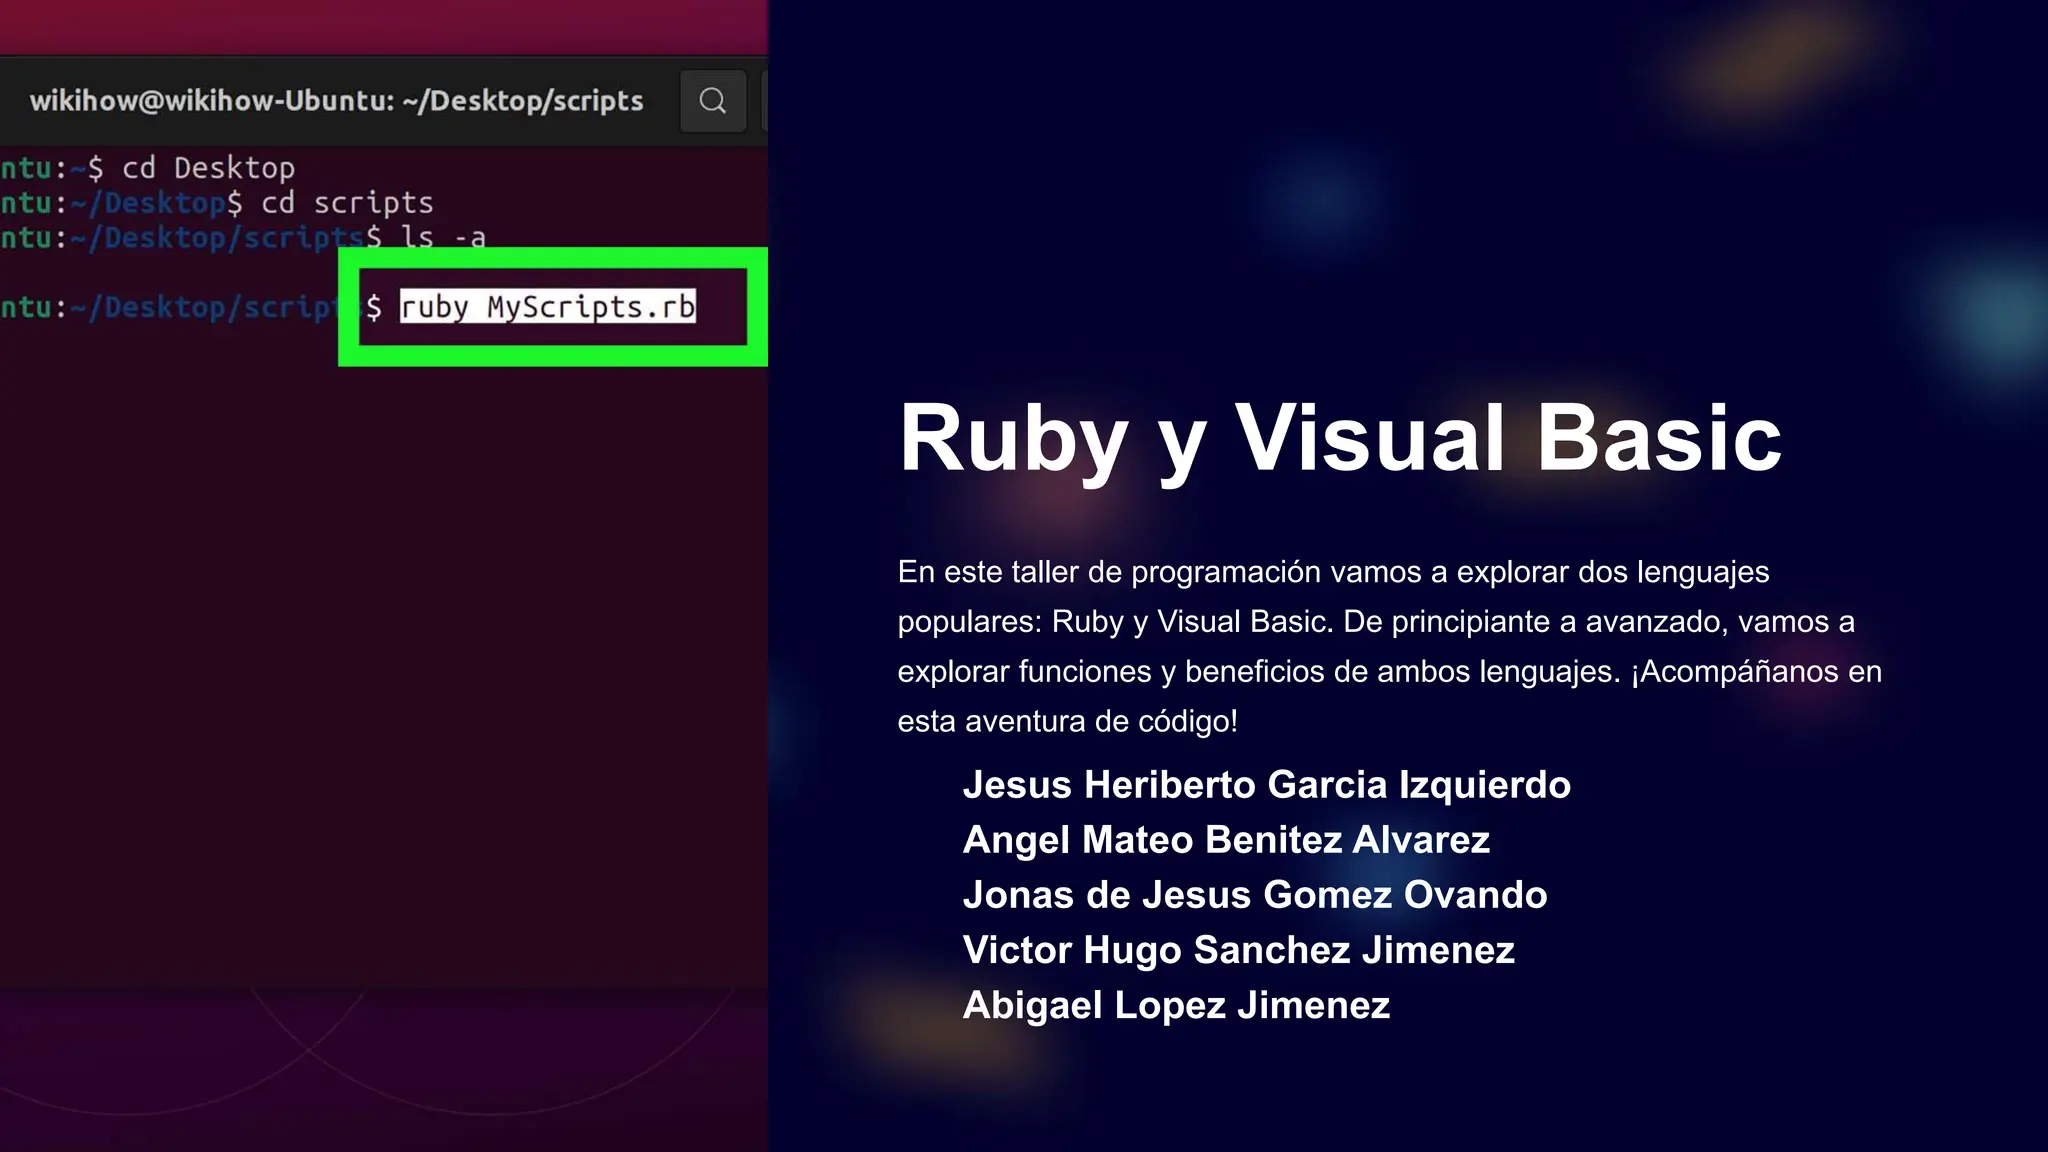Image resolution: width=2048 pixels, height=1152 pixels.
Task: Click the 'cd scripts' terminal line
Action: click(x=346, y=203)
